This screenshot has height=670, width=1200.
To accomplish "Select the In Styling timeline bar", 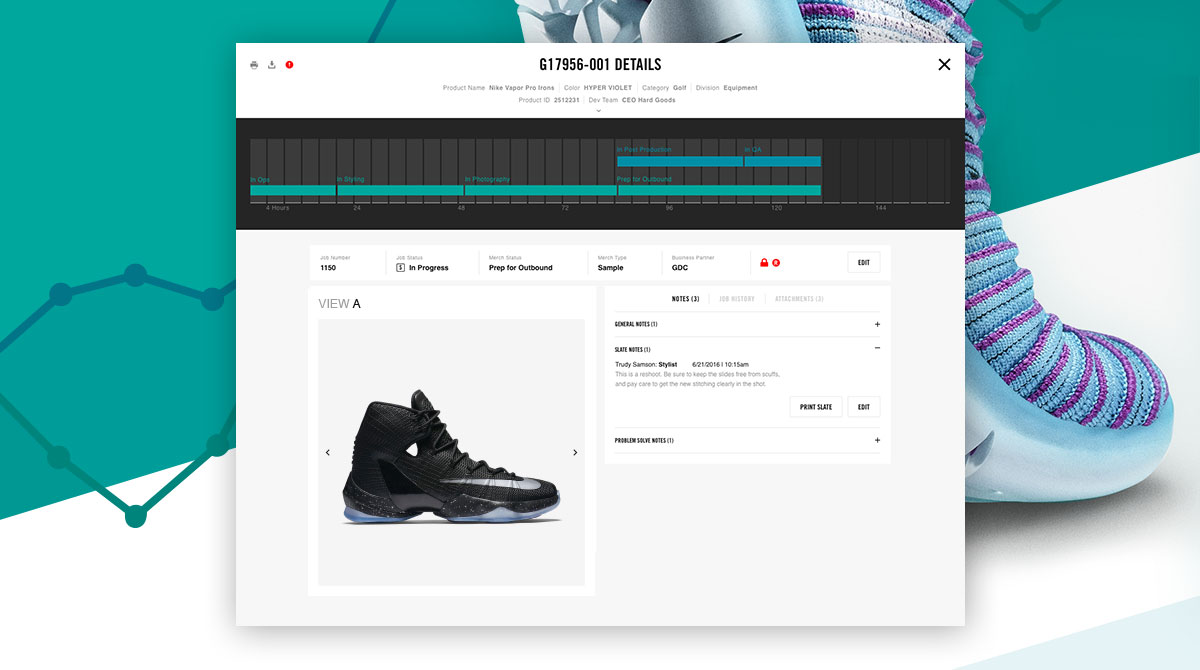I will (x=400, y=190).
